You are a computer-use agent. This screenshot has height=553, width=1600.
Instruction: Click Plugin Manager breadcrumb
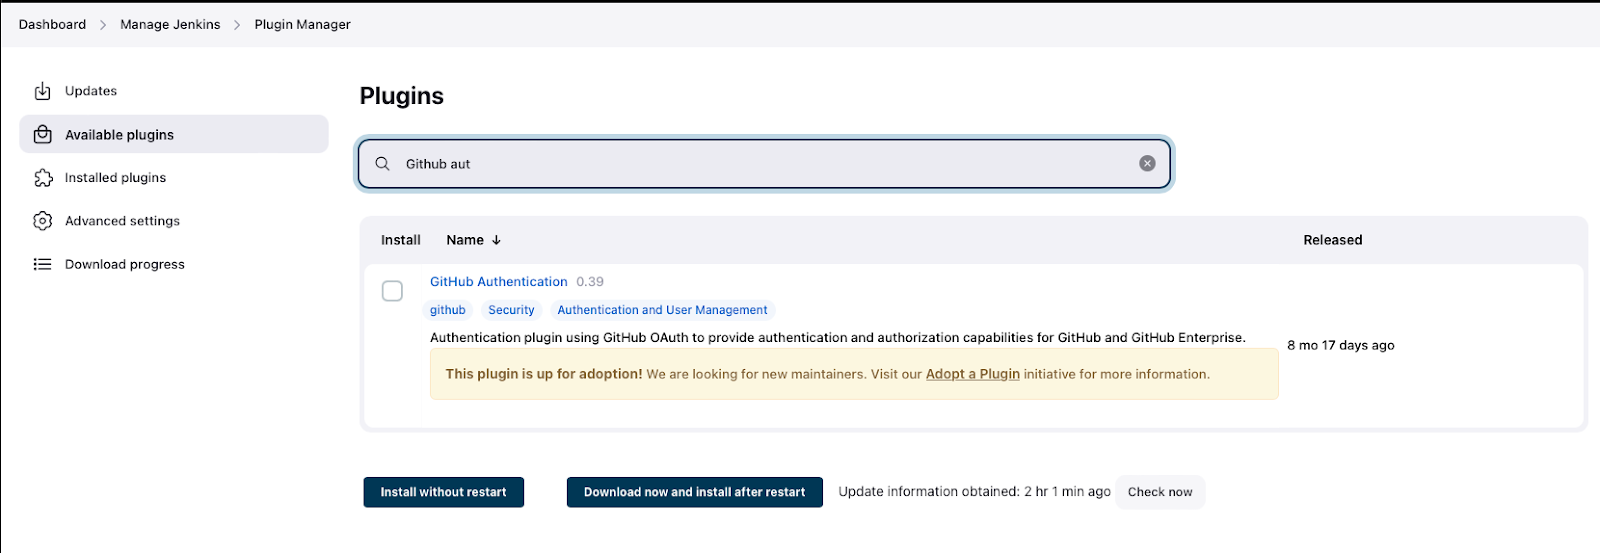pyautogui.click(x=302, y=24)
